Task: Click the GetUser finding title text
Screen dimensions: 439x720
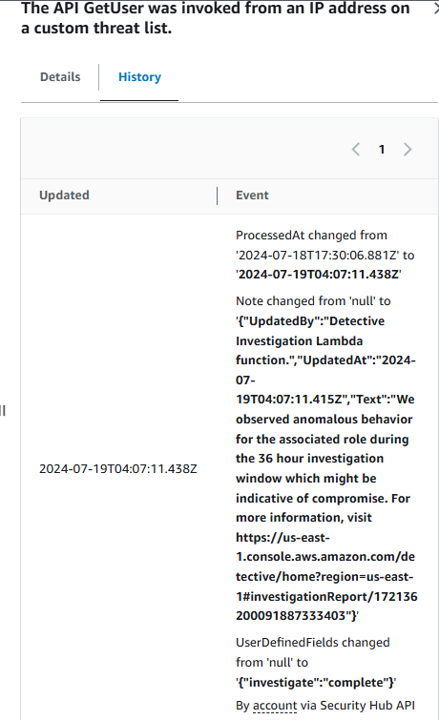Action: tap(215, 18)
